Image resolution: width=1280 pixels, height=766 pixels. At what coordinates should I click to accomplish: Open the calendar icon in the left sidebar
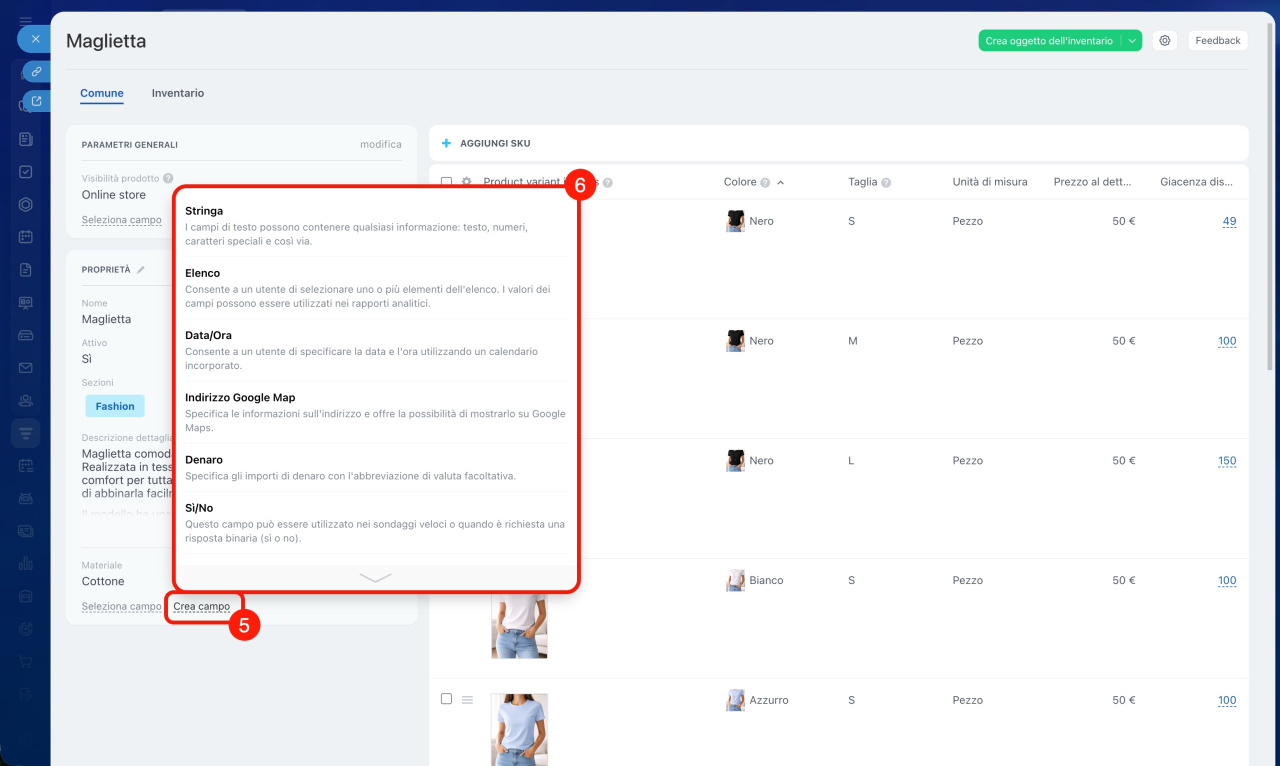click(26, 237)
